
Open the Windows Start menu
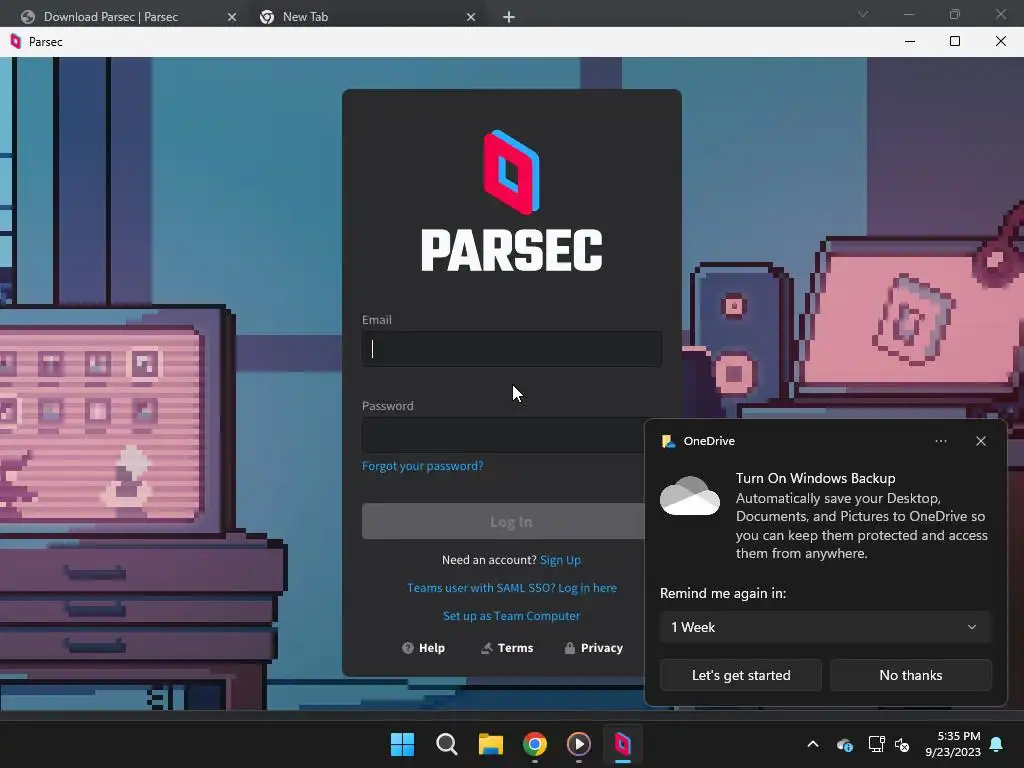[x=402, y=744]
